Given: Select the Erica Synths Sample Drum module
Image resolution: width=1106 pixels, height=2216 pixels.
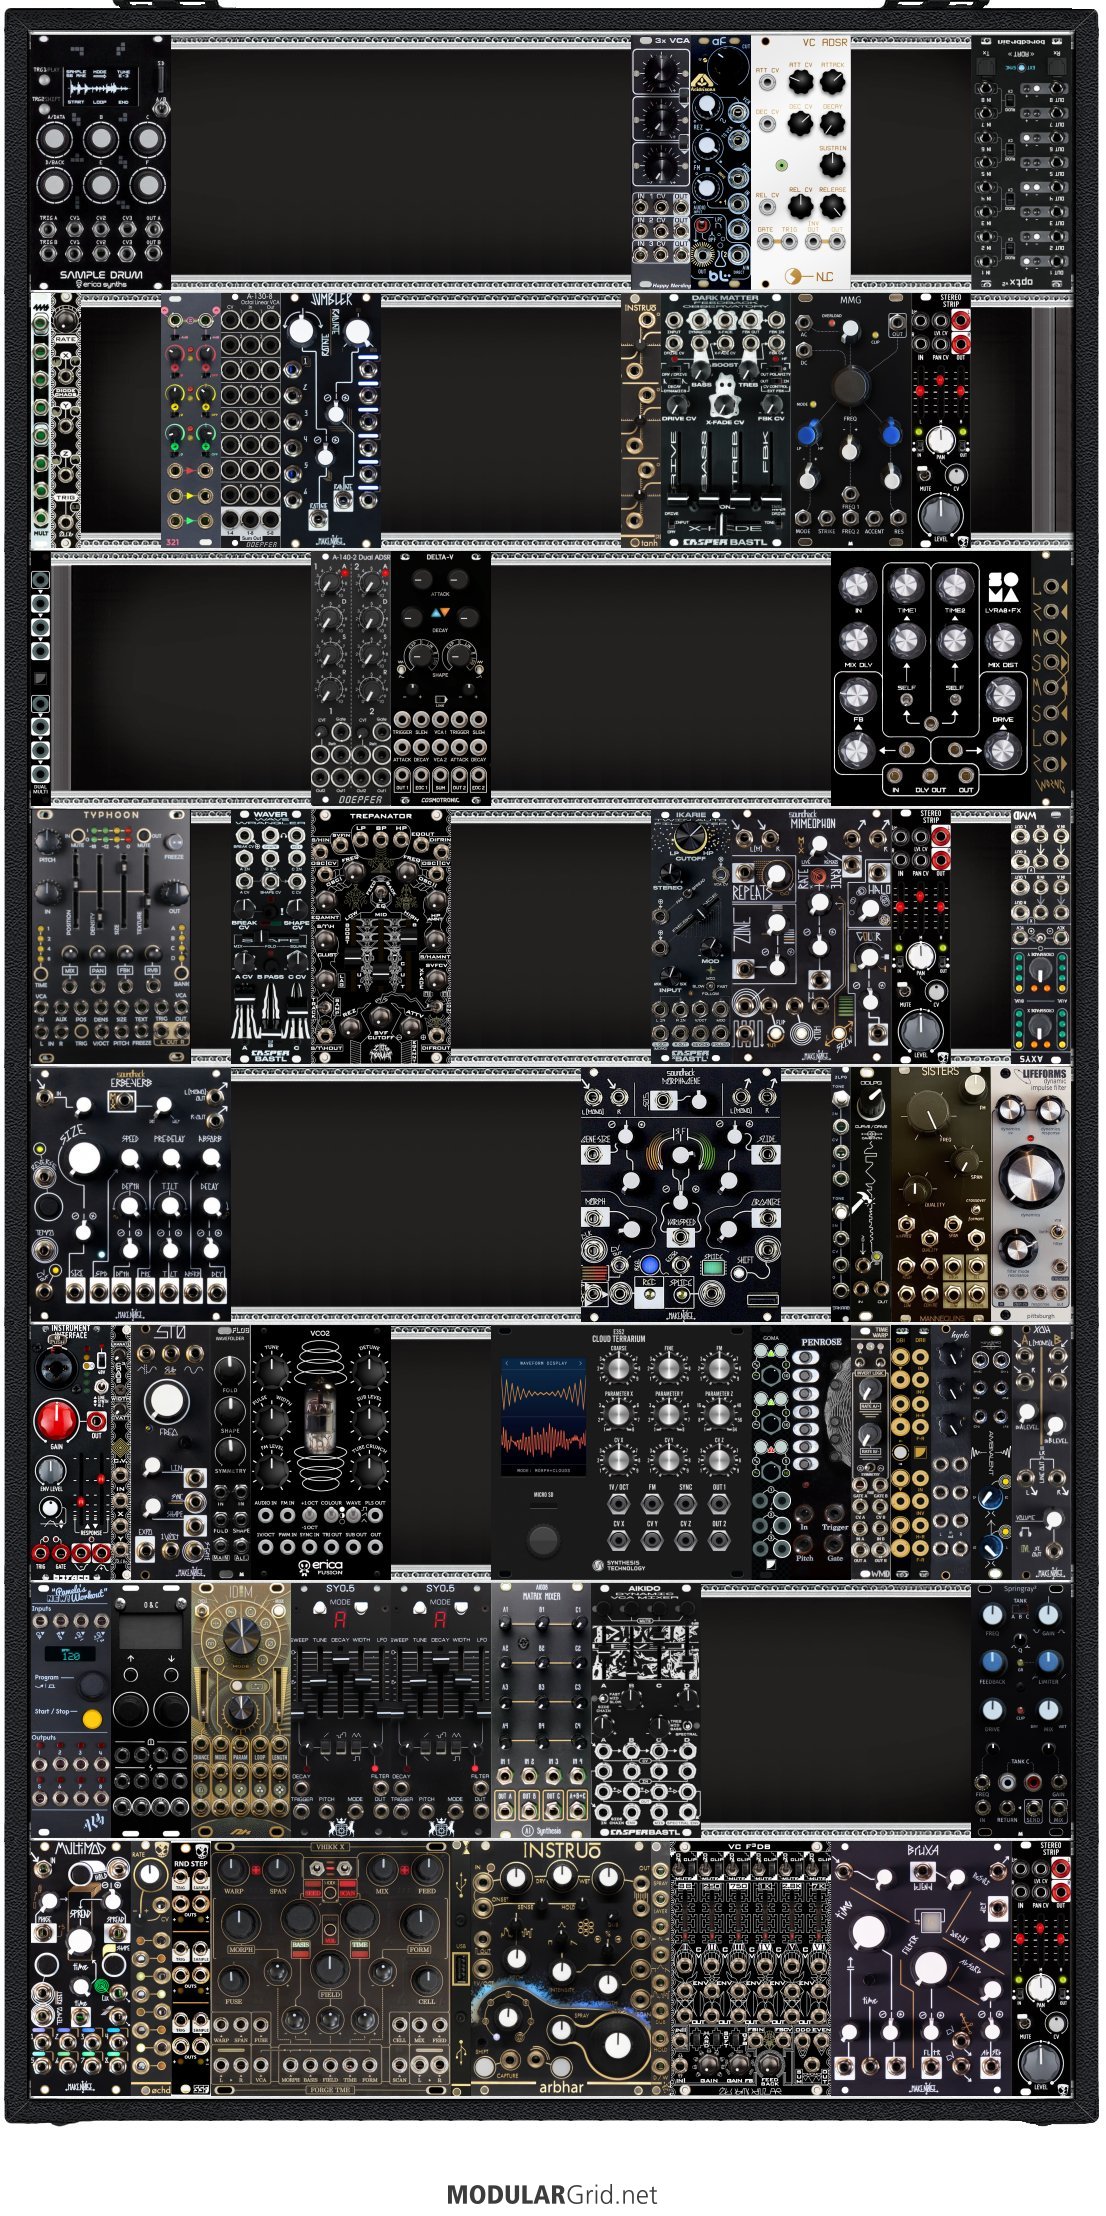Looking at the screenshot, I should (100, 163).
